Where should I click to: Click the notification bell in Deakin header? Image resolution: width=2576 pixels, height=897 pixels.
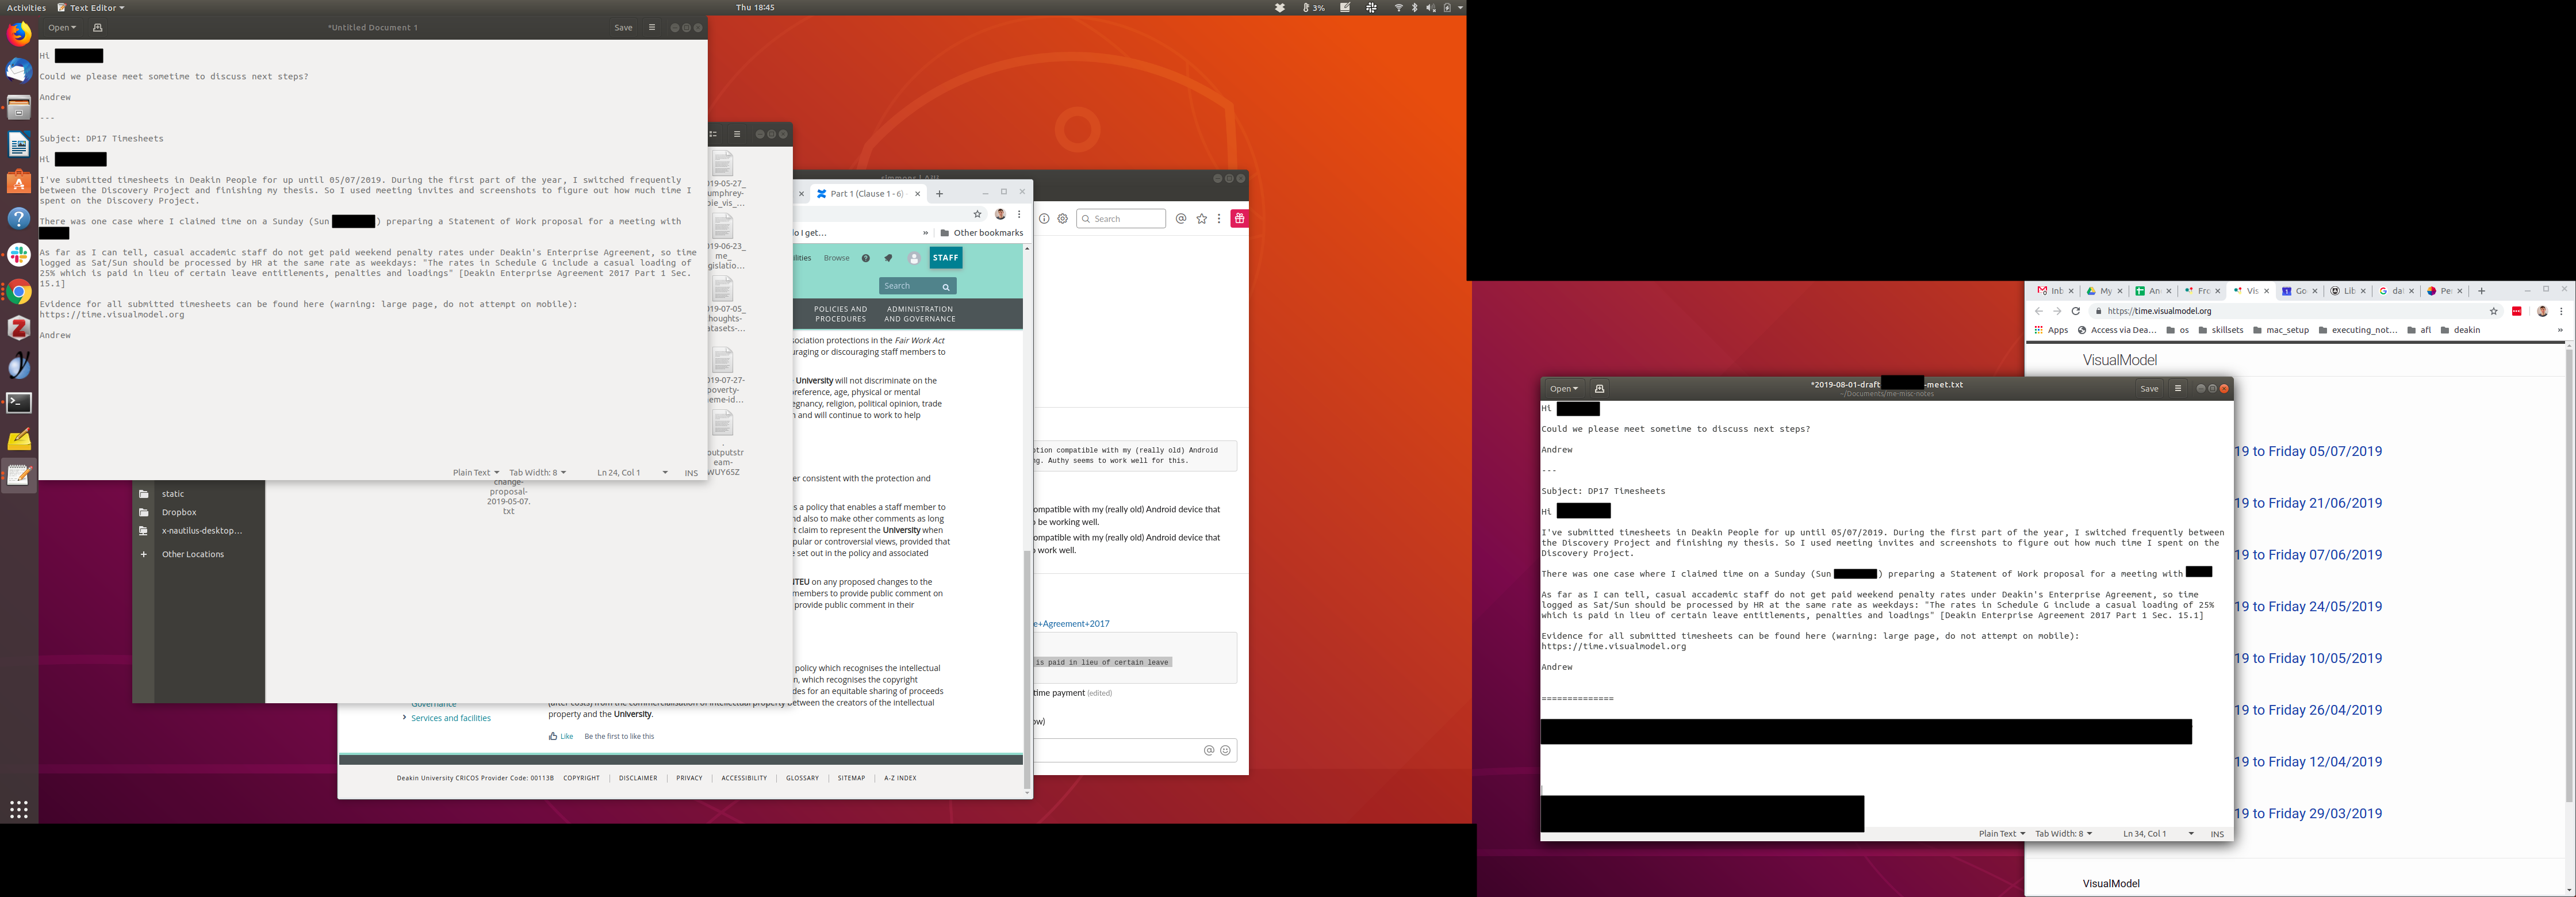coord(888,258)
